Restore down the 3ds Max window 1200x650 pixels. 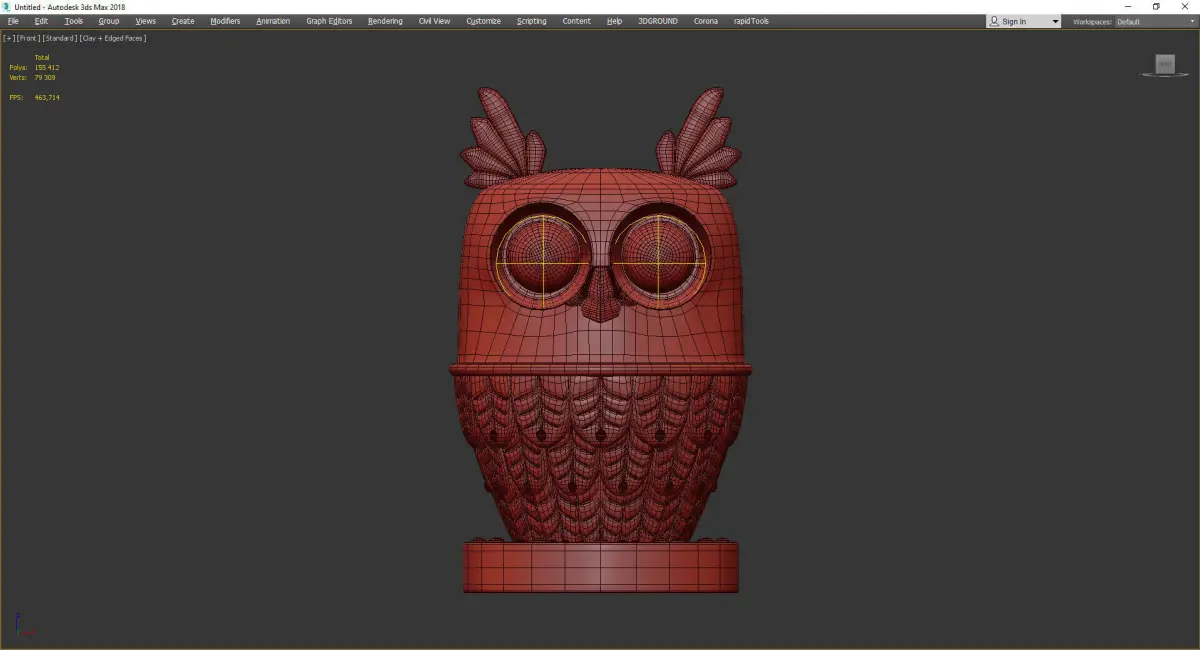1156,7
